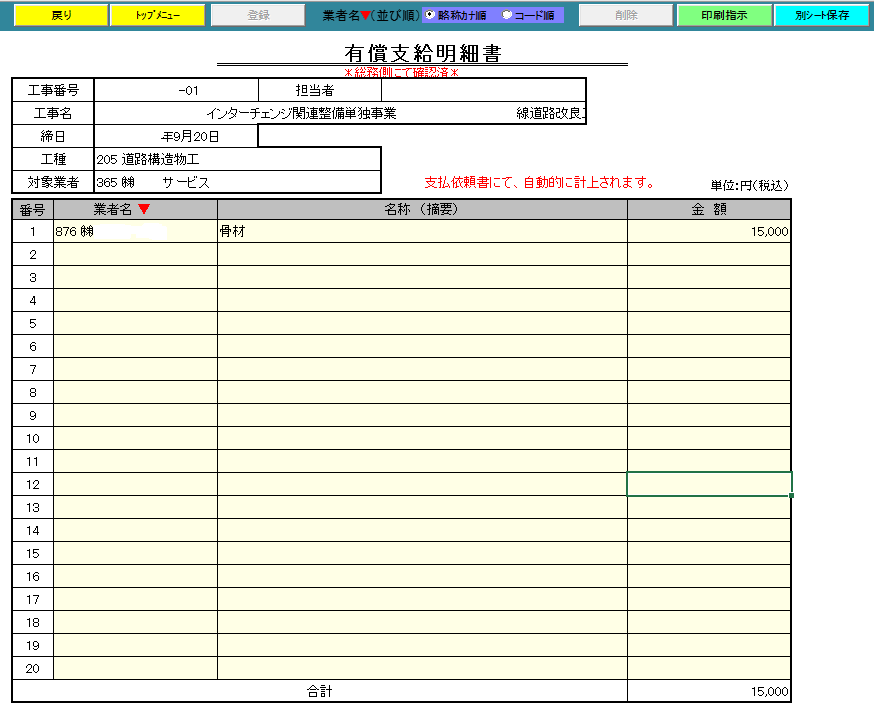Select the 略称カナ順 sort radio button
The width and height of the screenshot is (874, 710).
click(431, 16)
